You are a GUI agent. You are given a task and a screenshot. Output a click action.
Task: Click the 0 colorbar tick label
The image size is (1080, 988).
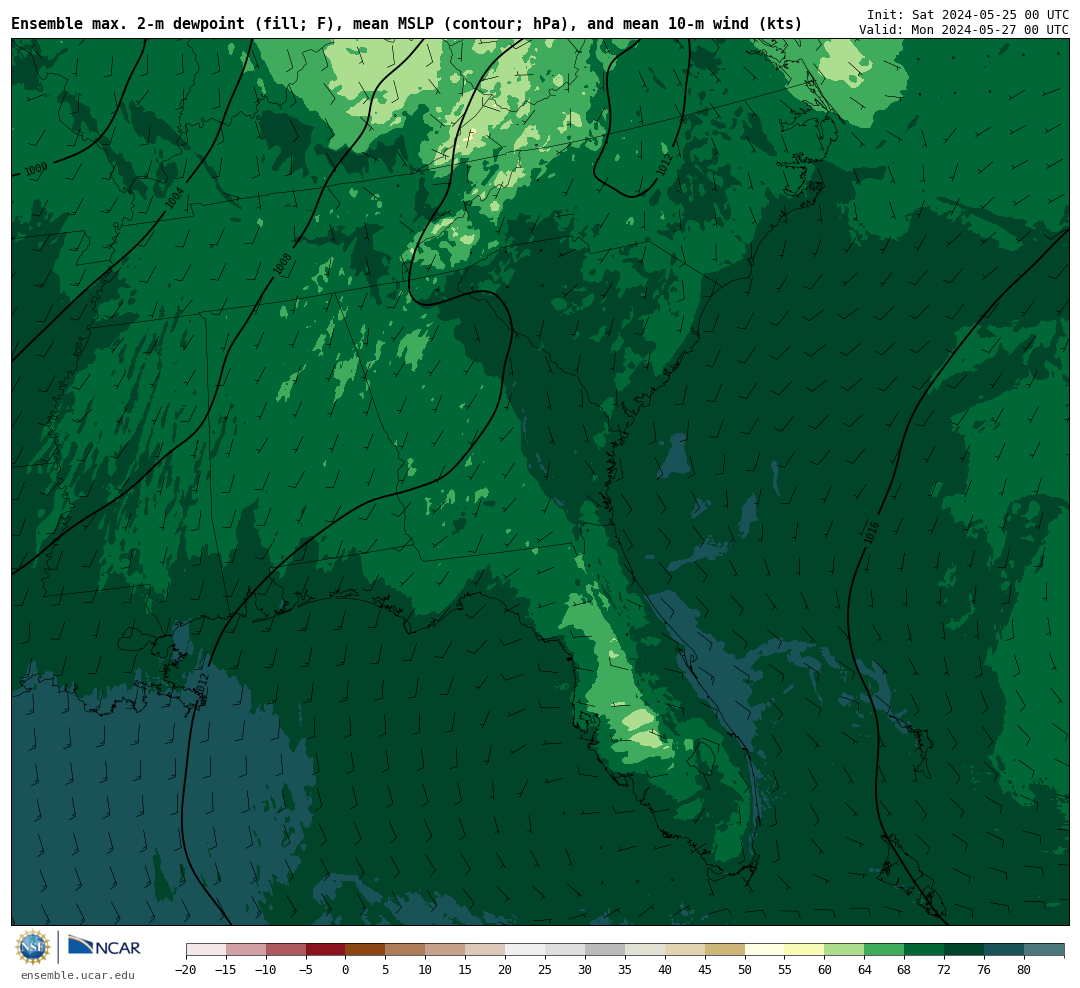(x=346, y=969)
